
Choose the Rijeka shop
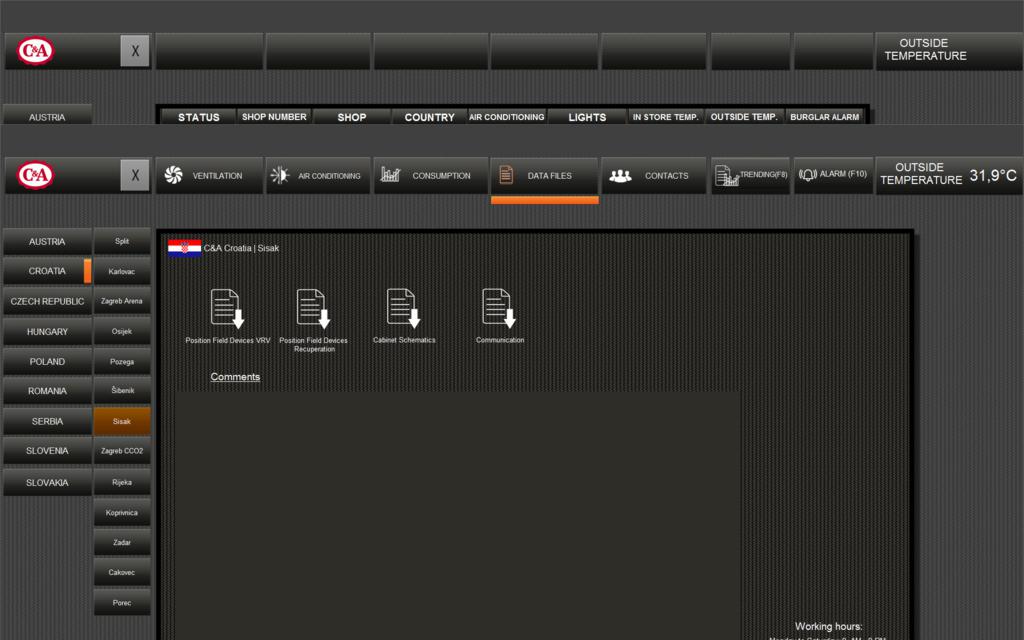(x=122, y=482)
